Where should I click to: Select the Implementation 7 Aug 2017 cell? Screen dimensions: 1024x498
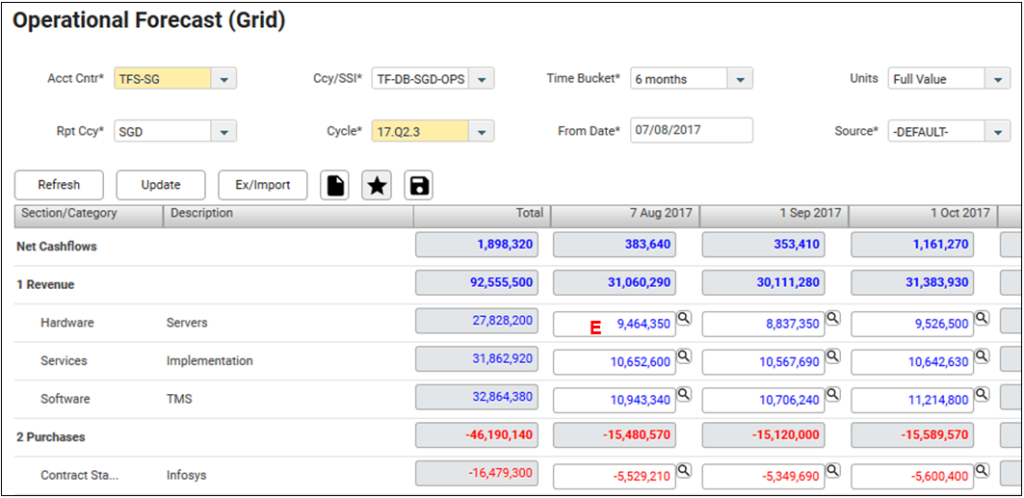pyautogui.click(x=614, y=361)
